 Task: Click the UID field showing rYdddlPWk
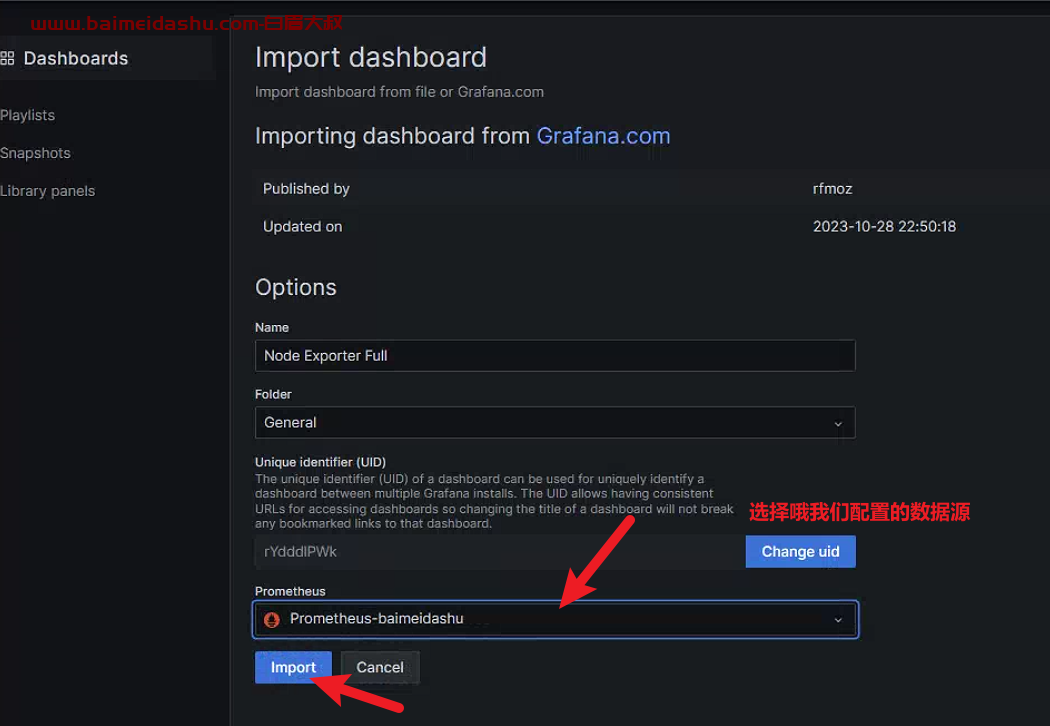500,552
